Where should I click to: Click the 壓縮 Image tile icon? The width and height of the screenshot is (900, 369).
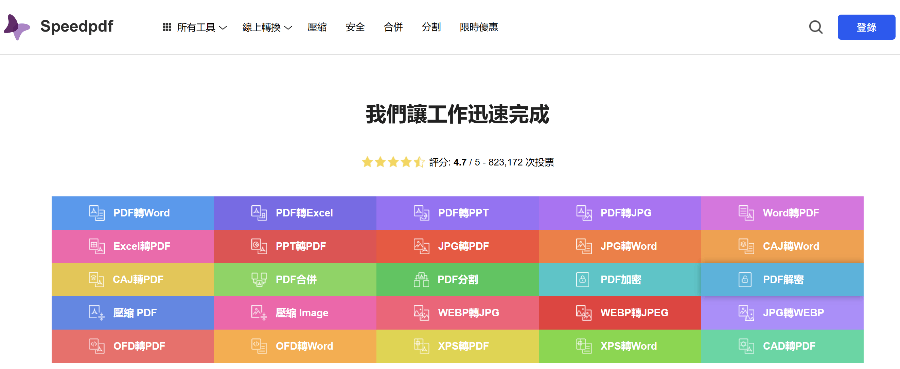tap(259, 313)
